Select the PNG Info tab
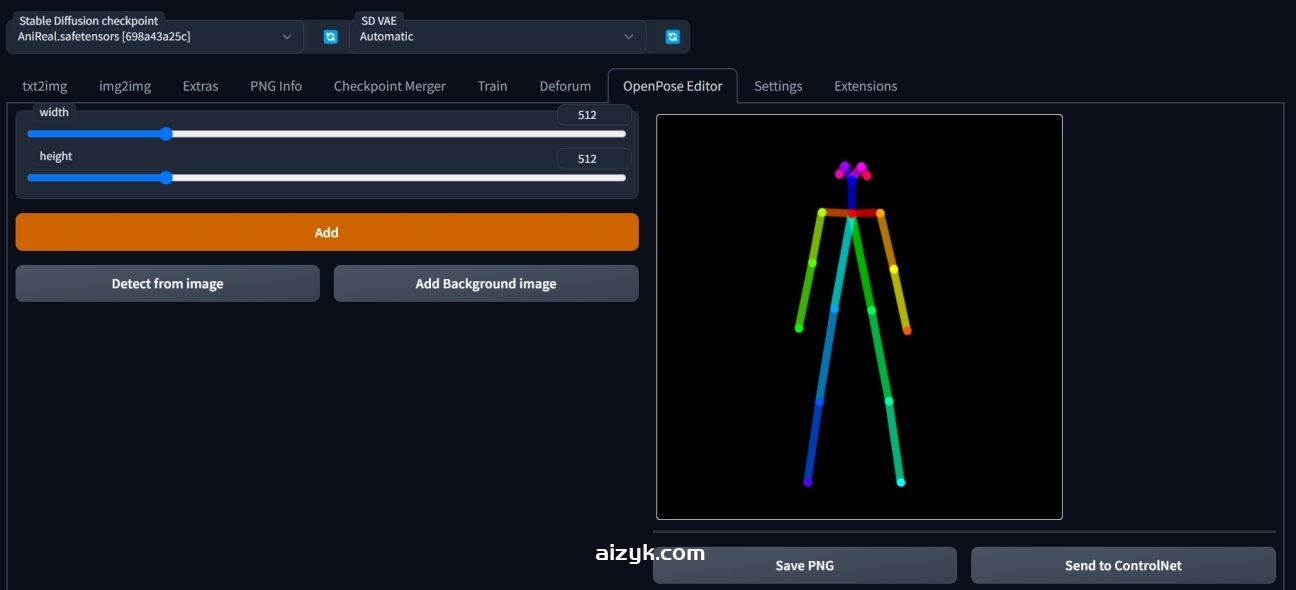Screen dimensions: 1296x590 [276, 86]
